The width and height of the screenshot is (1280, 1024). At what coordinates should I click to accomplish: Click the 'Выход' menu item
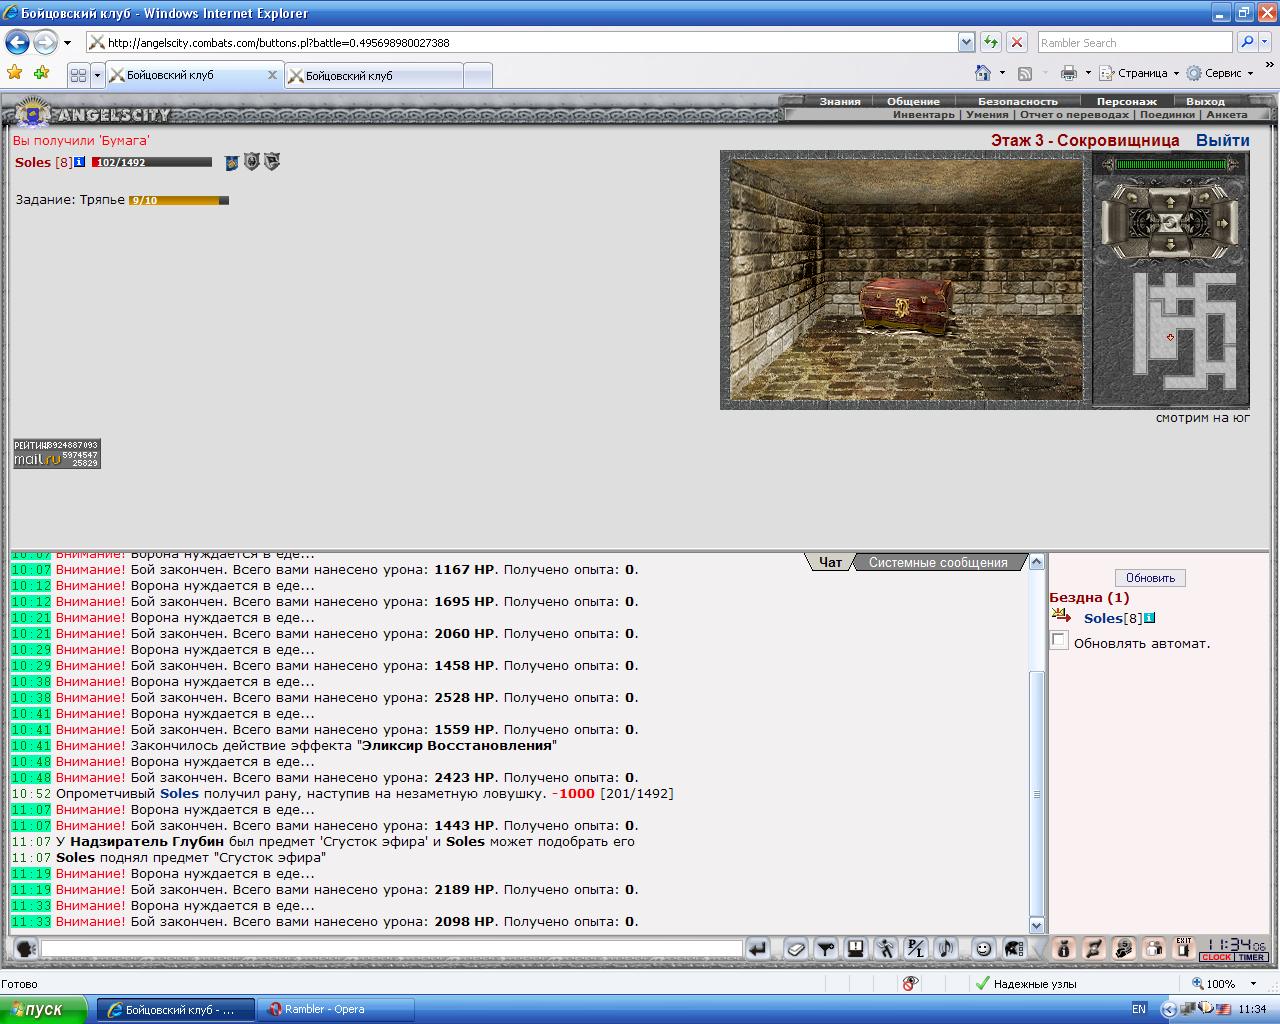[x=1205, y=101]
